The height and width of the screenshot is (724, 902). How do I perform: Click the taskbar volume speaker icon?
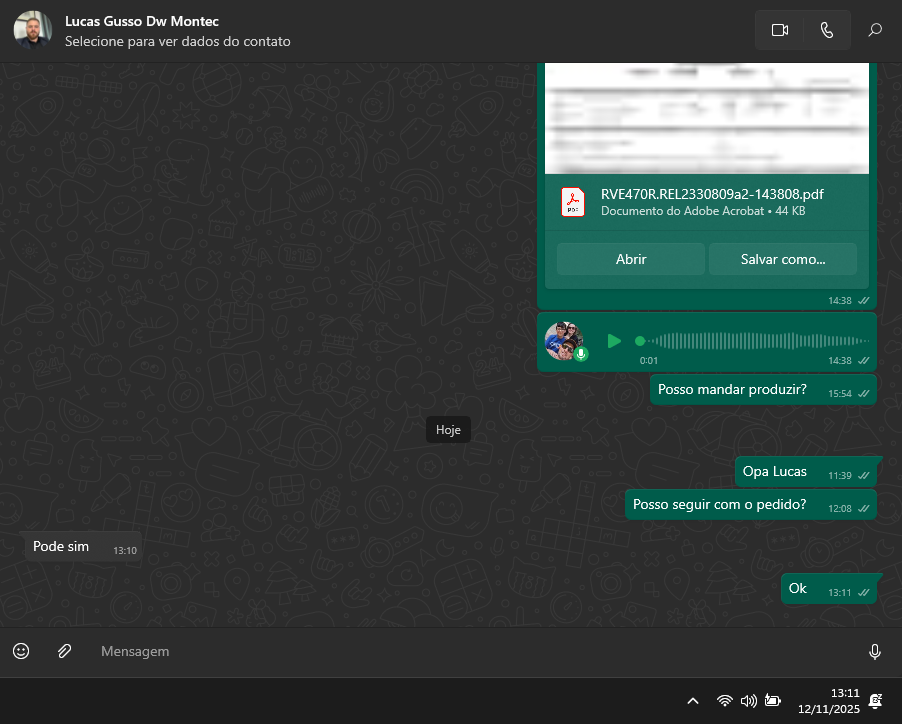pos(748,701)
